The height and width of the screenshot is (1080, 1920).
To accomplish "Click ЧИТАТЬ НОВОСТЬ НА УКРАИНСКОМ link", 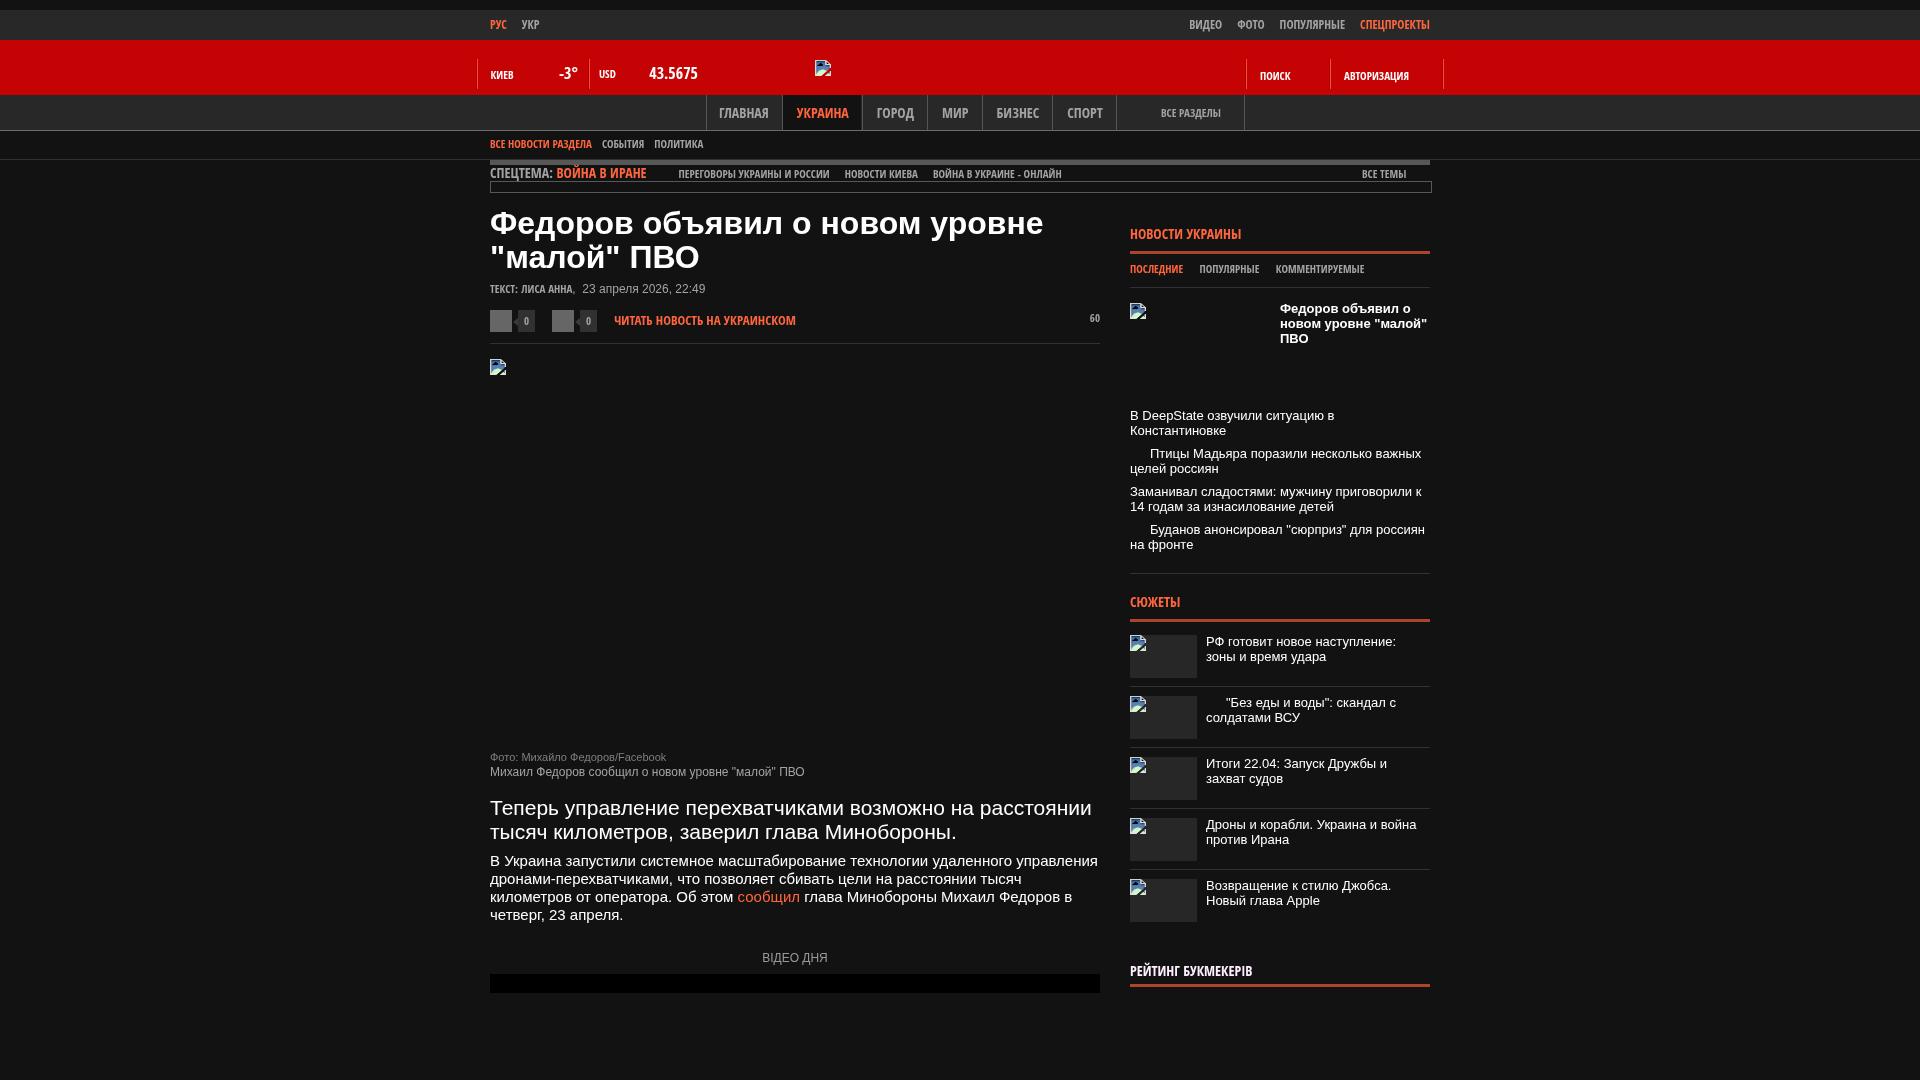I will [x=704, y=321].
